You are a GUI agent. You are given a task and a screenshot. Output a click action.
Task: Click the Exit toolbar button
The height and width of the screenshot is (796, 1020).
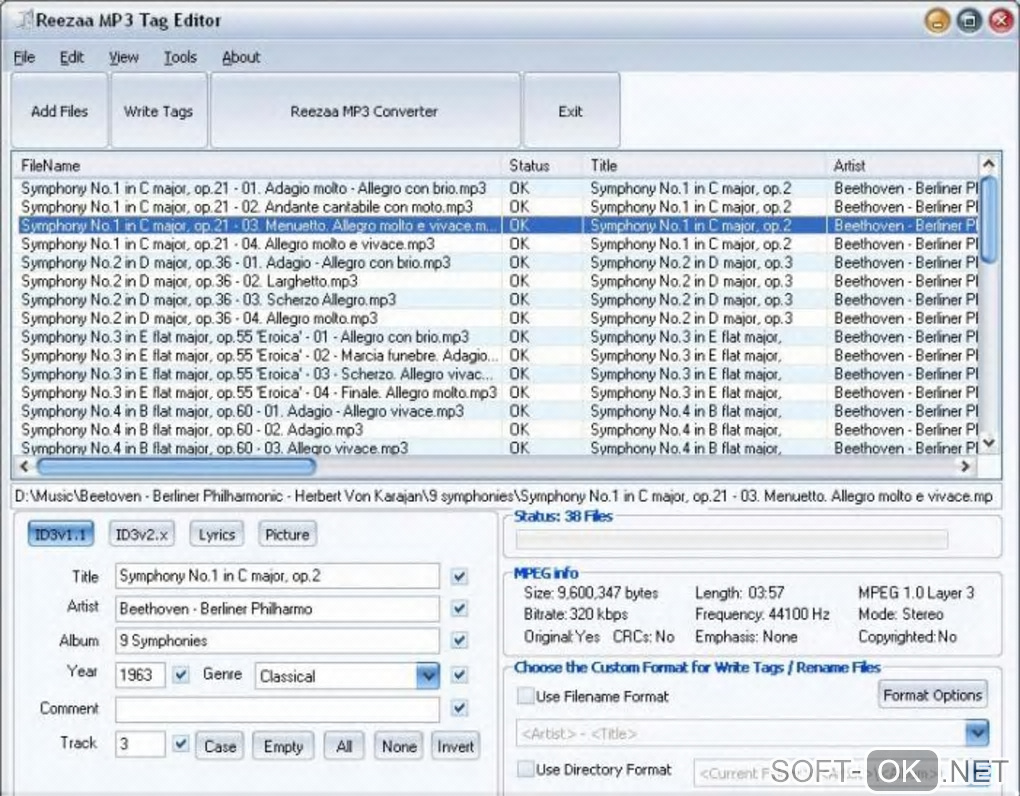point(571,111)
